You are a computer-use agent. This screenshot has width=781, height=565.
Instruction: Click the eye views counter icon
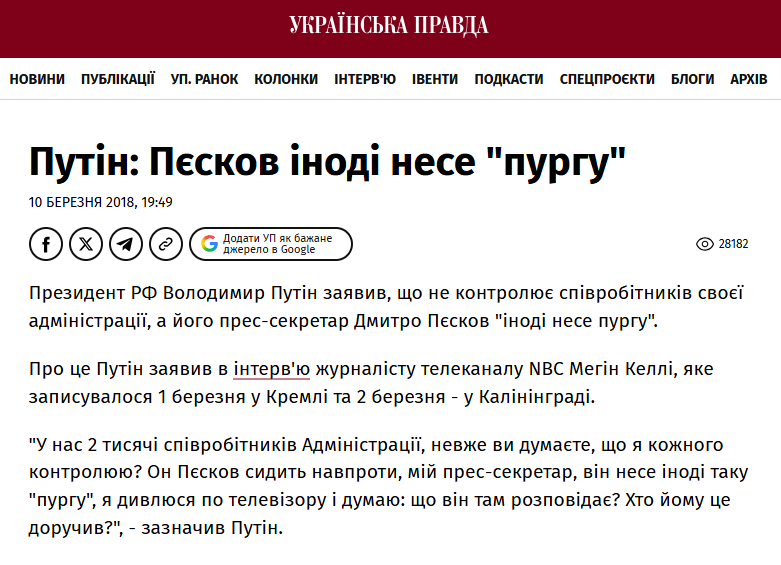click(x=704, y=244)
